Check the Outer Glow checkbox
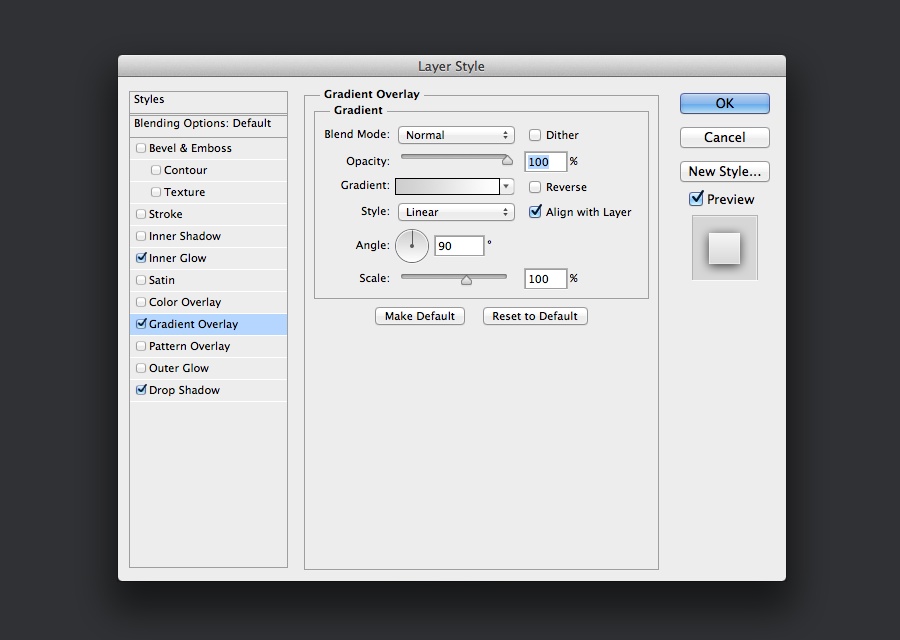Viewport: 900px width, 640px height. coord(141,368)
